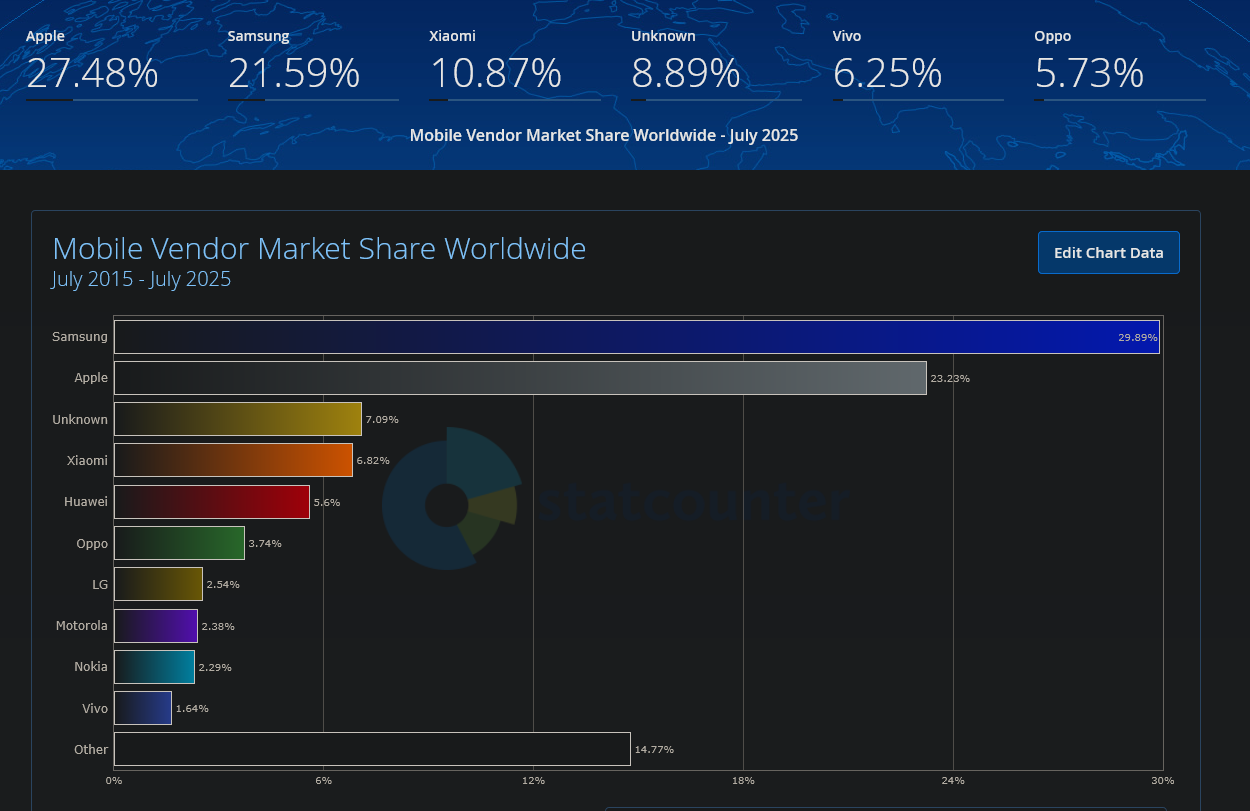Click the Oppo 5.73% header stat

(x=1120, y=64)
